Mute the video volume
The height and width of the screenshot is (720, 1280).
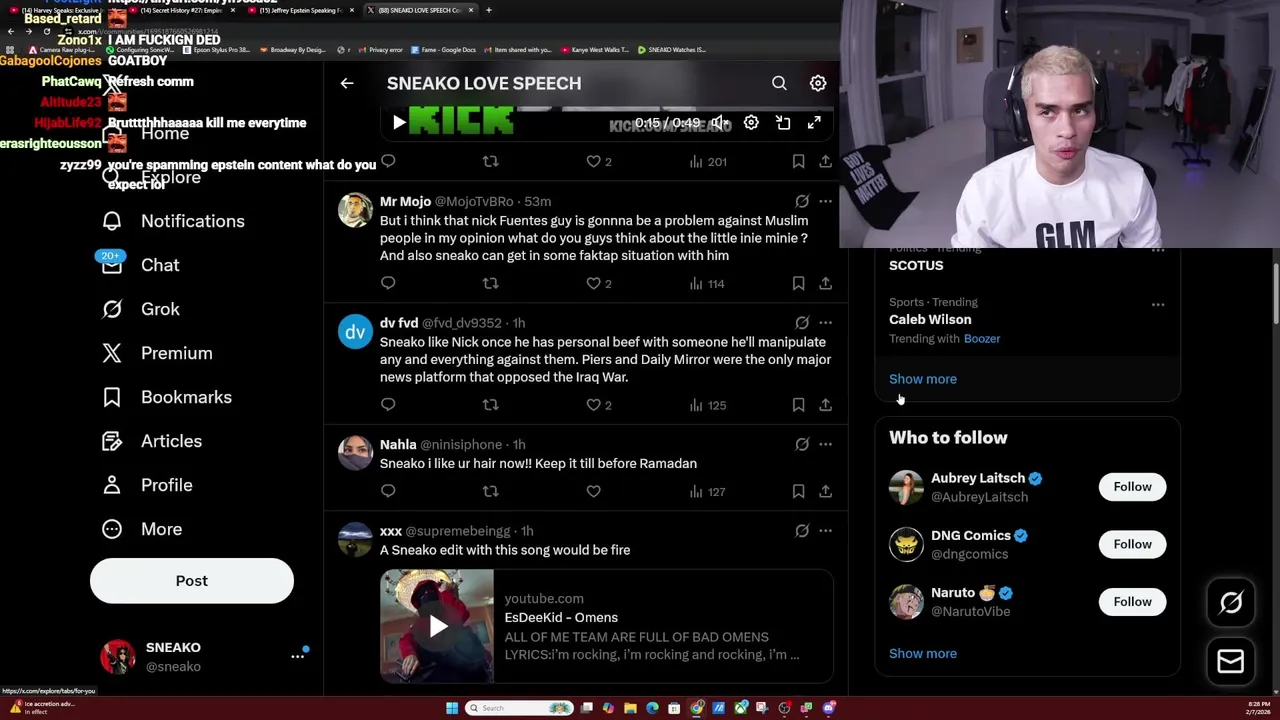[719, 123]
